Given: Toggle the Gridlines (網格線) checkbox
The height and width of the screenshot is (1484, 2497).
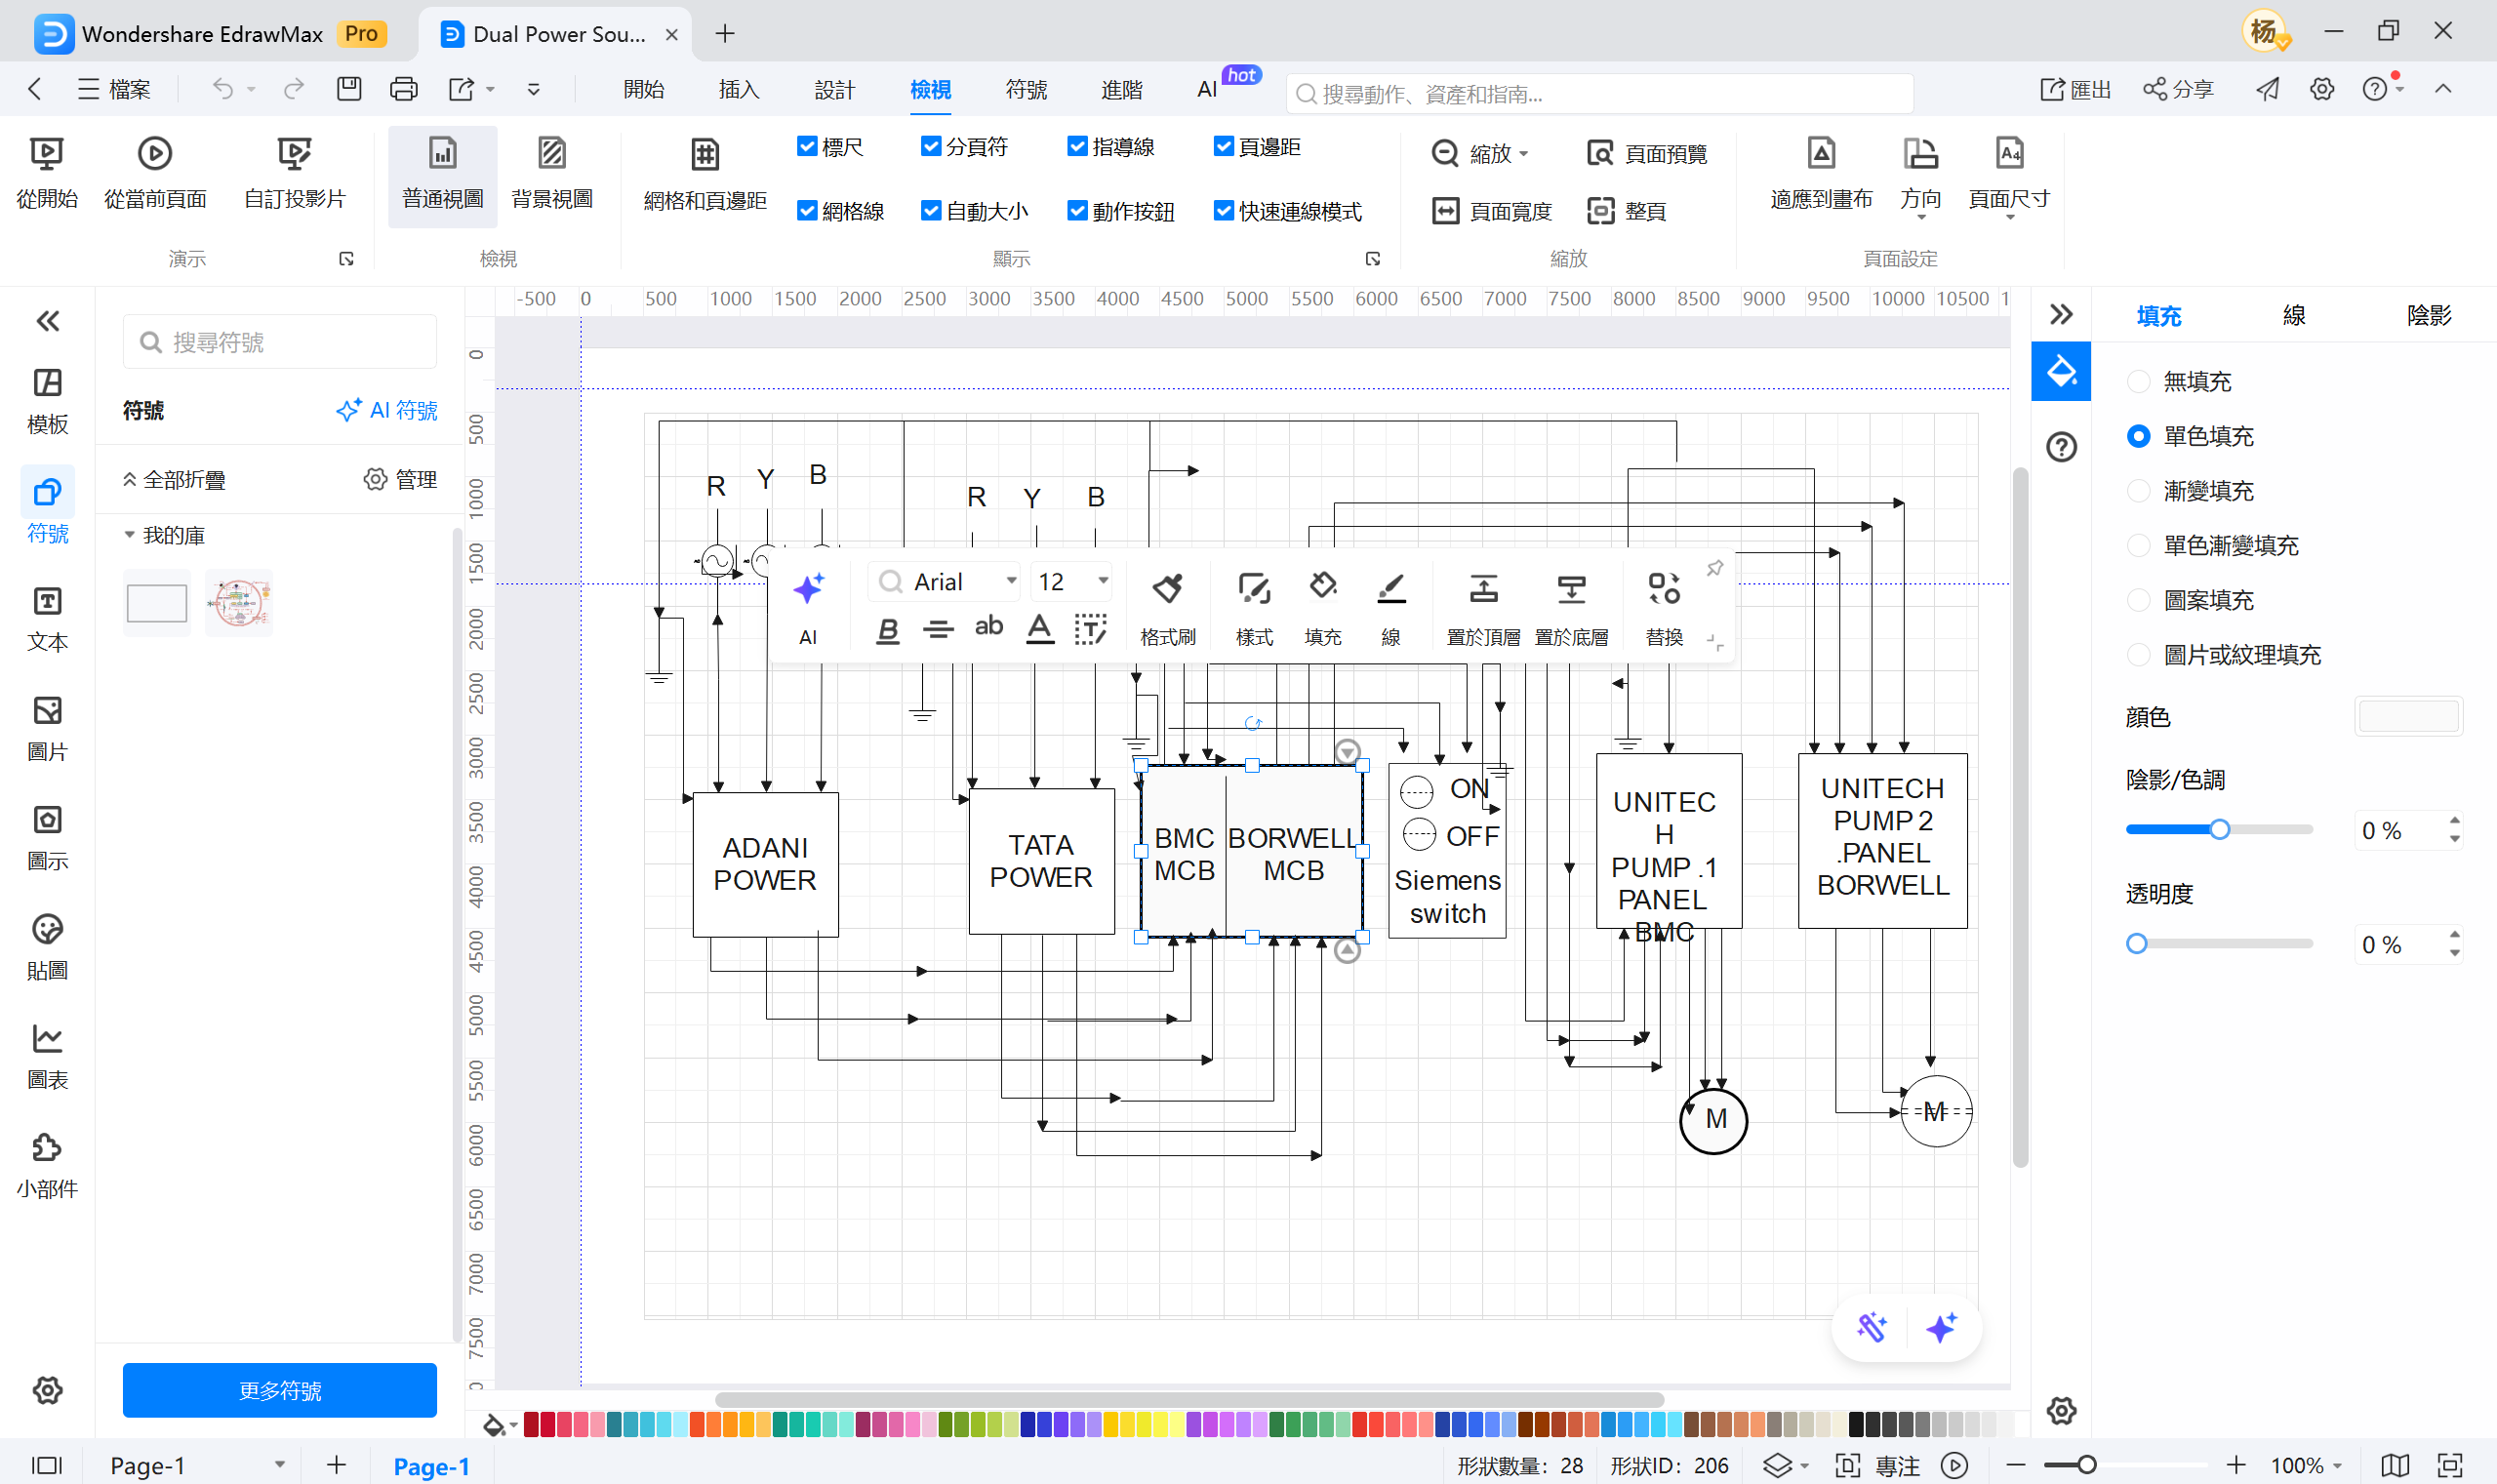Looking at the screenshot, I should click(807, 211).
